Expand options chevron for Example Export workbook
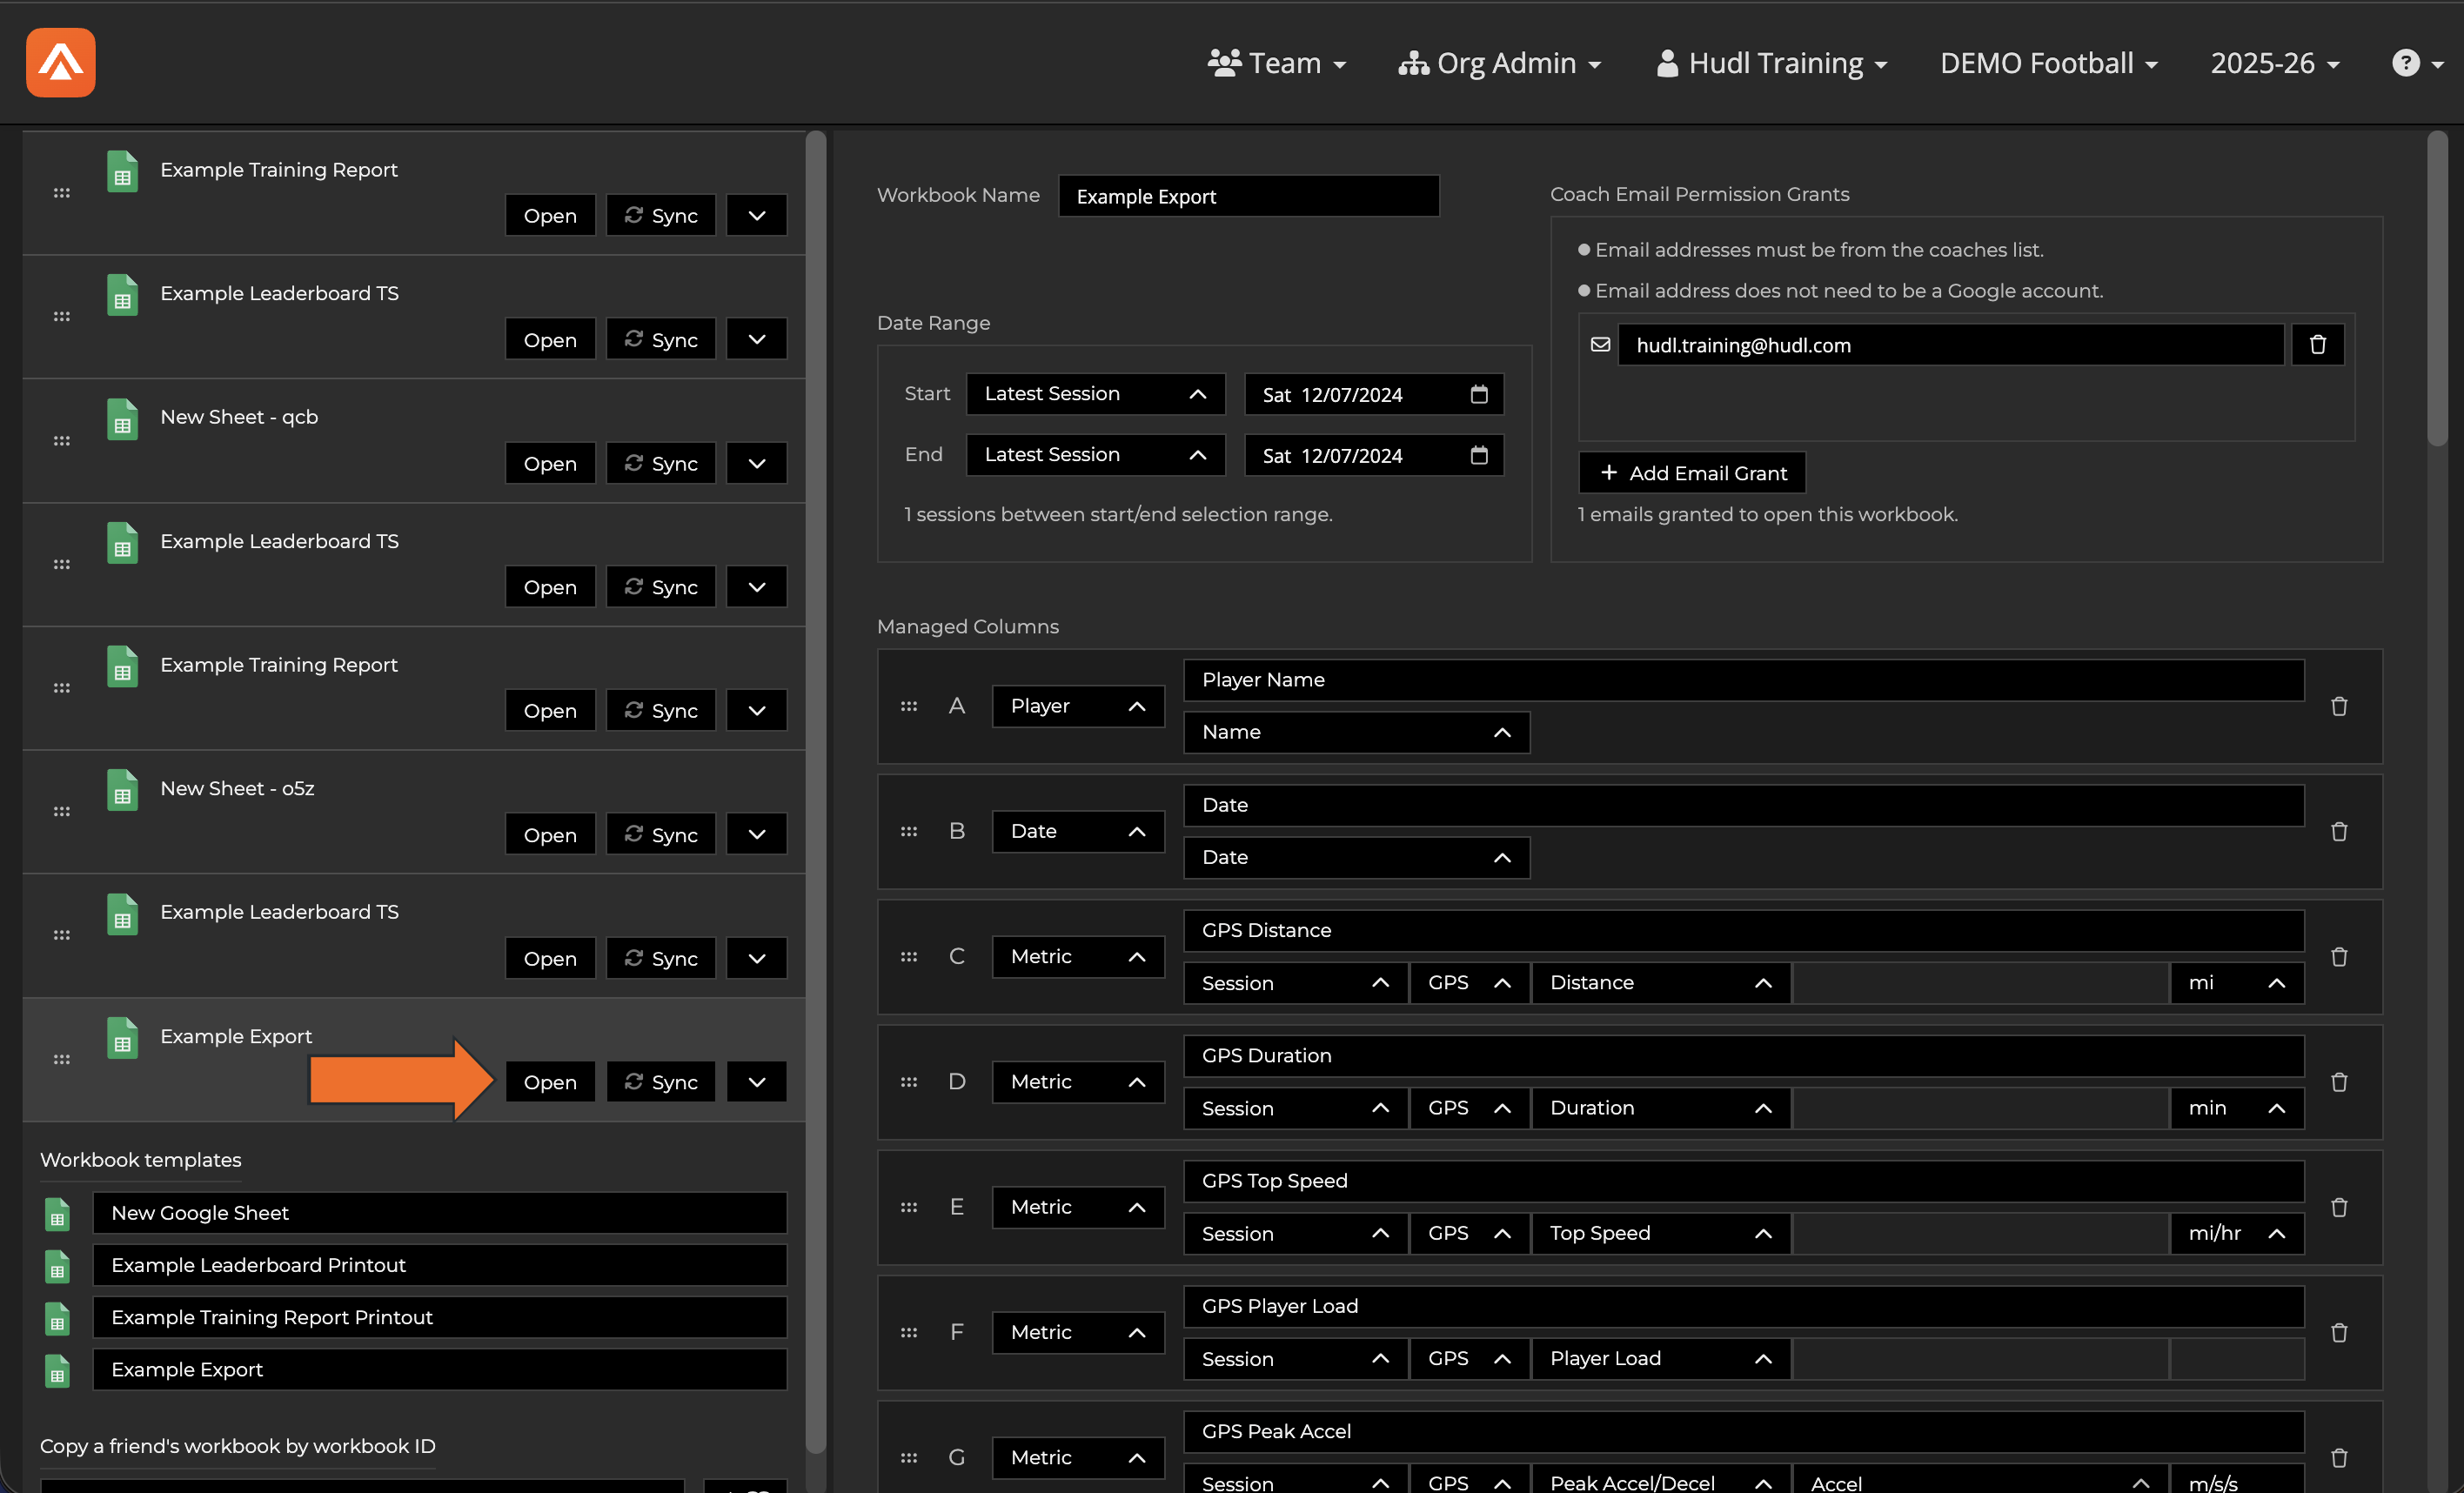This screenshot has height=1493, width=2464. coord(757,1082)
